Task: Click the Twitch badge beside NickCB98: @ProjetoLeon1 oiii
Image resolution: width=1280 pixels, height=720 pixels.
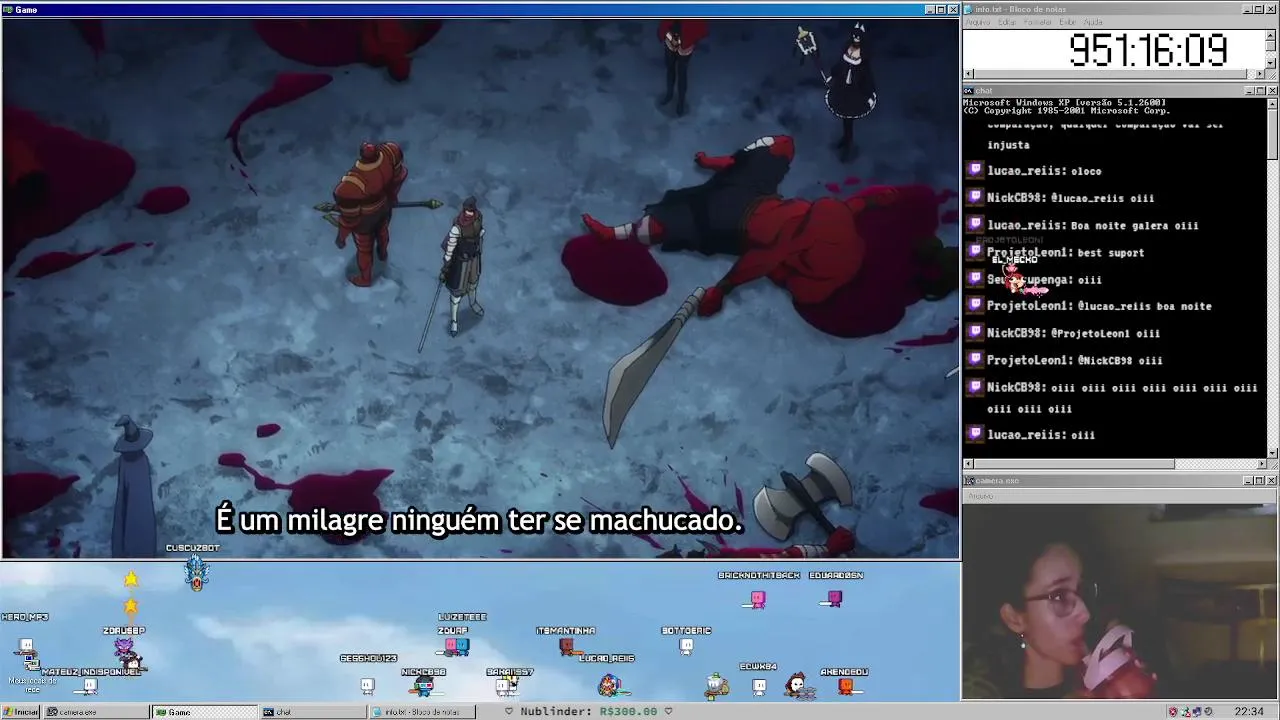Action: [x=976, y=332]
